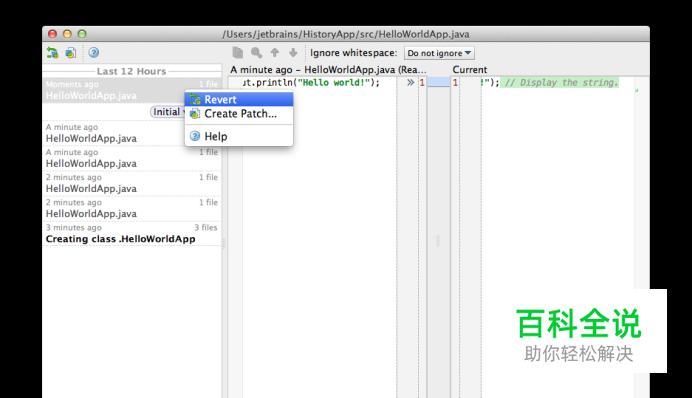Click the window title file path
Screen dimensions: 692x398
point(346,34)
